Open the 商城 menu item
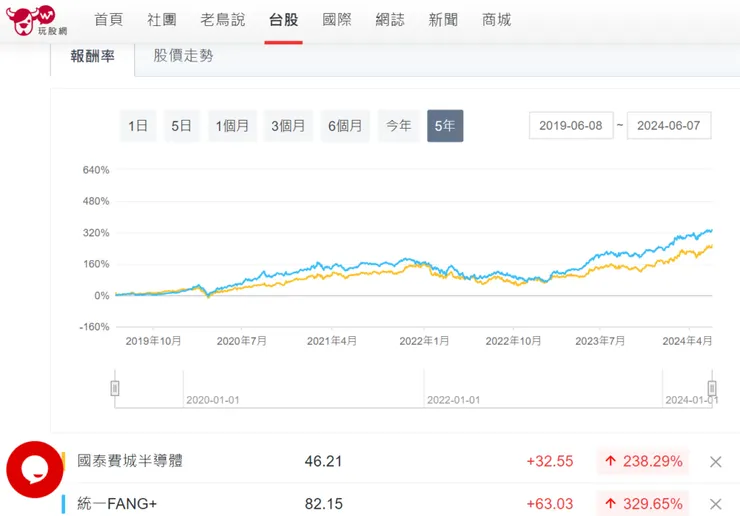The width and height of the screenshot is (740, 516). point(496,20)
